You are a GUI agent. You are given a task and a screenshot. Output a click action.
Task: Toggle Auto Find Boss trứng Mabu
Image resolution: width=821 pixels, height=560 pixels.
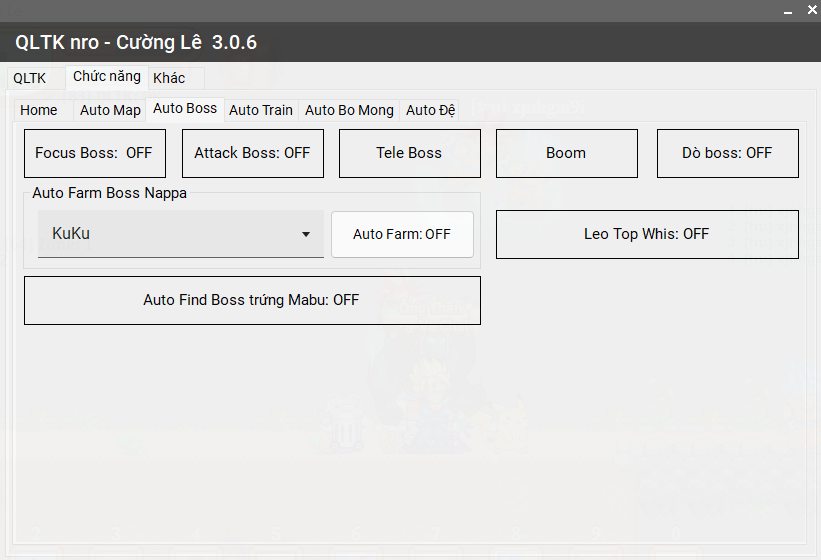251,300
